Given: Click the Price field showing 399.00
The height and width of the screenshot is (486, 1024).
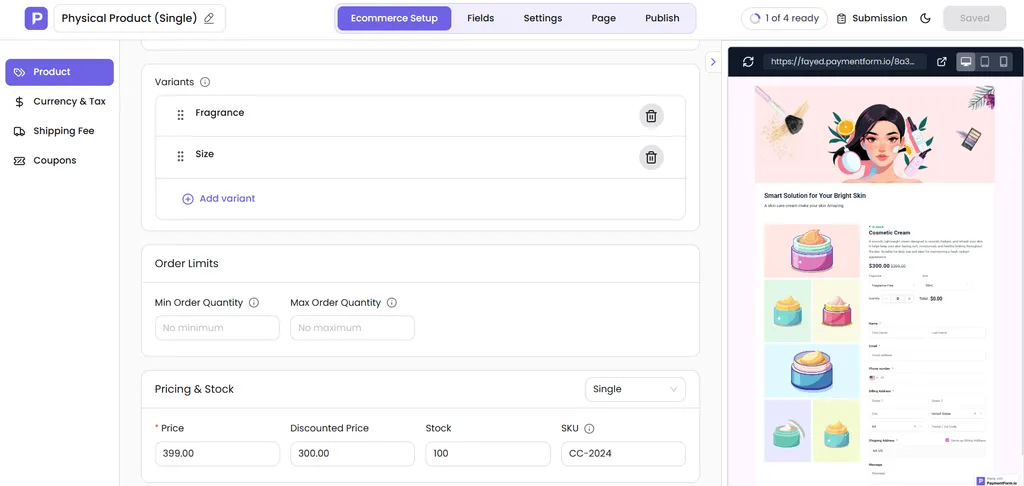Looking at the screenshot, I should point(217,453).
